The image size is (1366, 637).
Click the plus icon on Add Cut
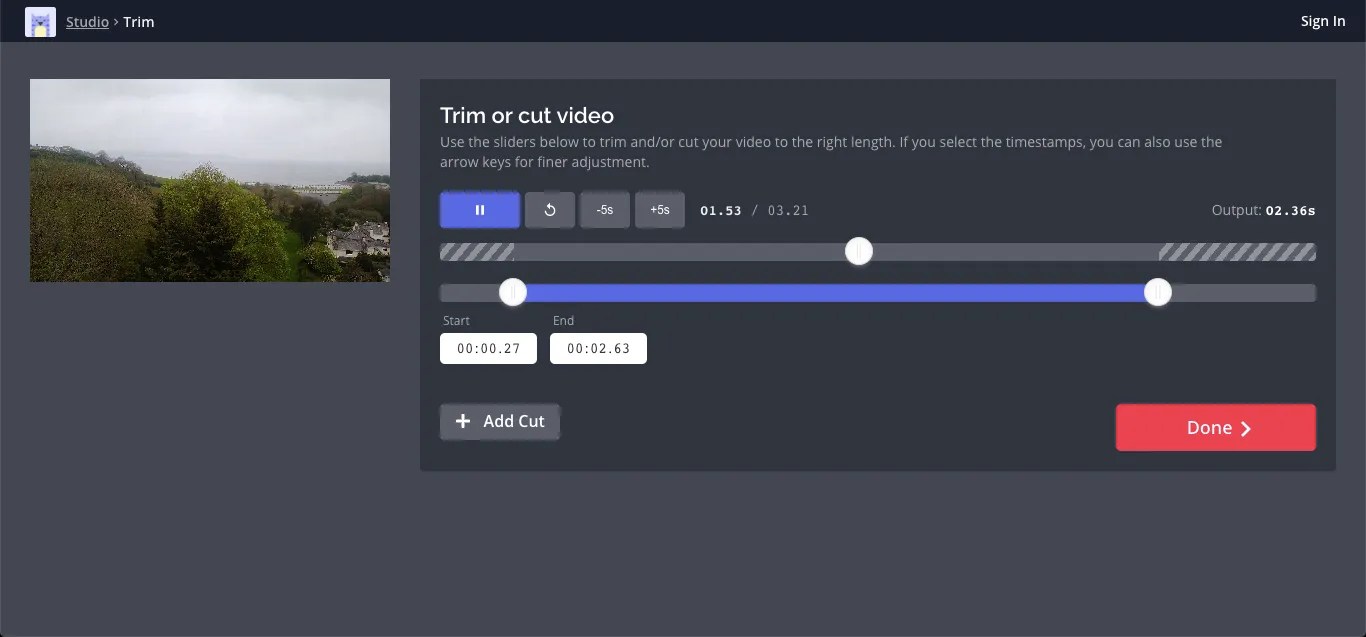pyautogui.click(x=463, y=421)
